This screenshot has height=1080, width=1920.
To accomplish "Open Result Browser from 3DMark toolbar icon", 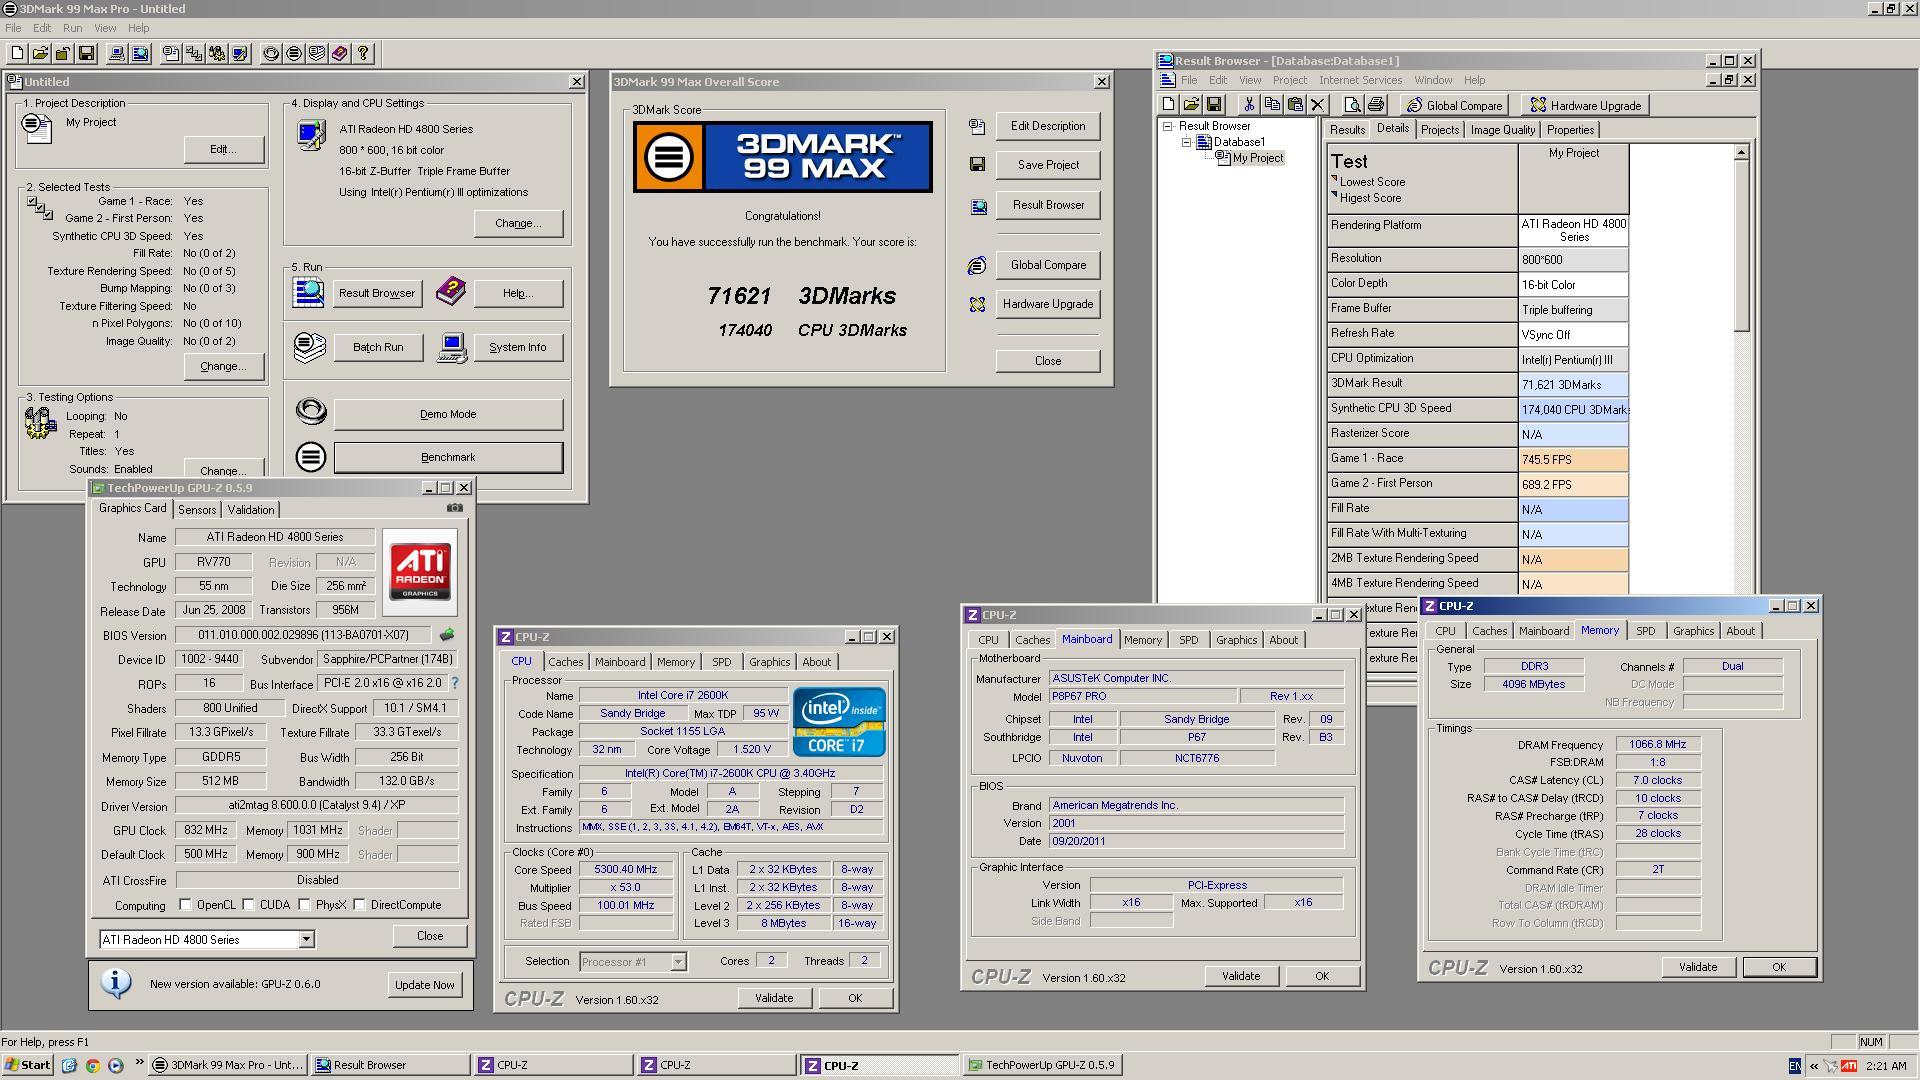I will click(140, 54).
